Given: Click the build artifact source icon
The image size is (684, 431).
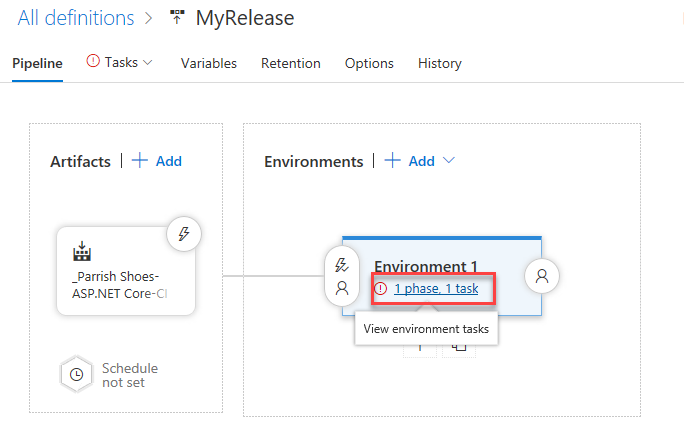Looking at the screenshot, I should (82, 251).
